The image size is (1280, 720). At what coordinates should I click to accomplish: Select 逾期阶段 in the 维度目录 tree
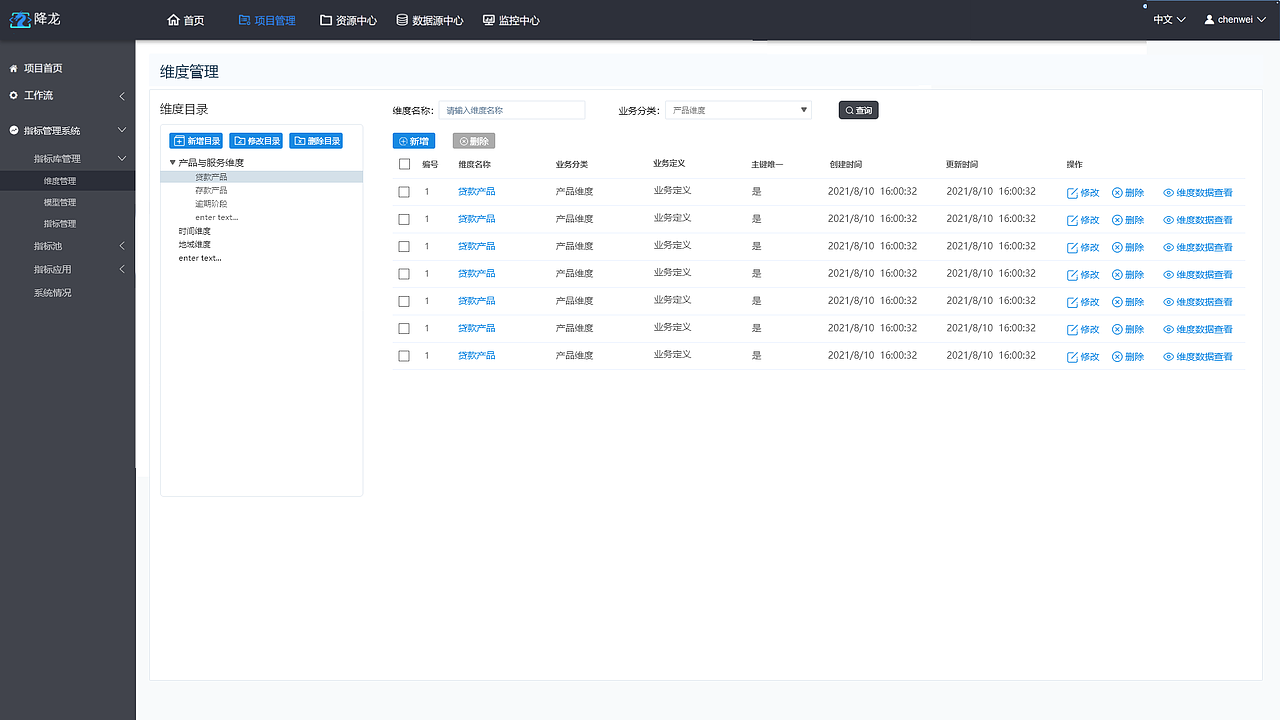pyautogui.click(x=211, y=204)
